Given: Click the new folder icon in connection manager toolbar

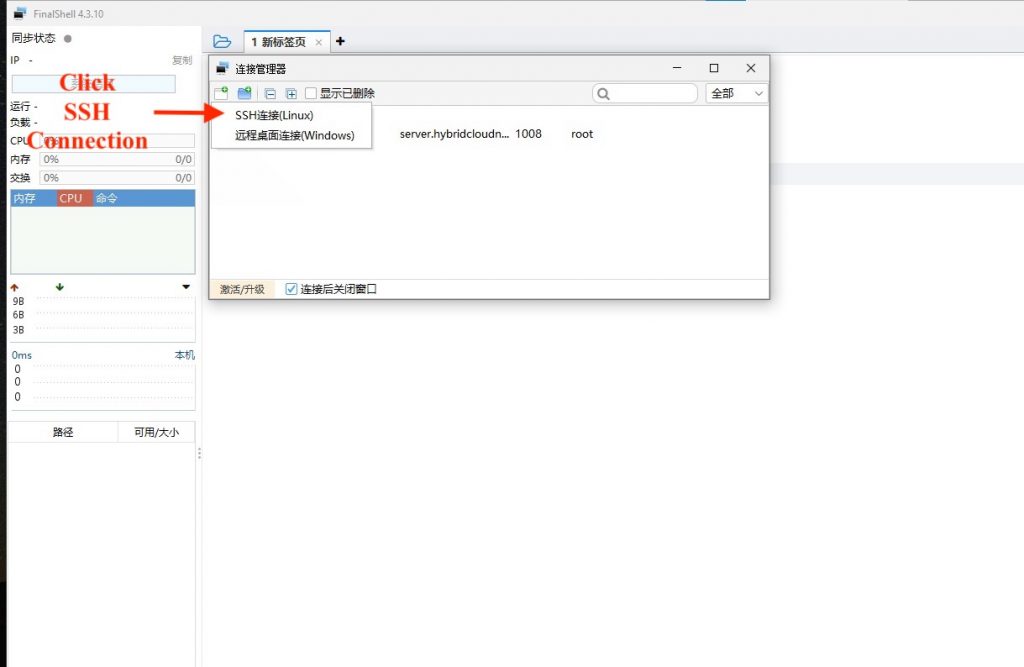Looking at the screenshot, I should pyautogui.click(x=245, y=92).
